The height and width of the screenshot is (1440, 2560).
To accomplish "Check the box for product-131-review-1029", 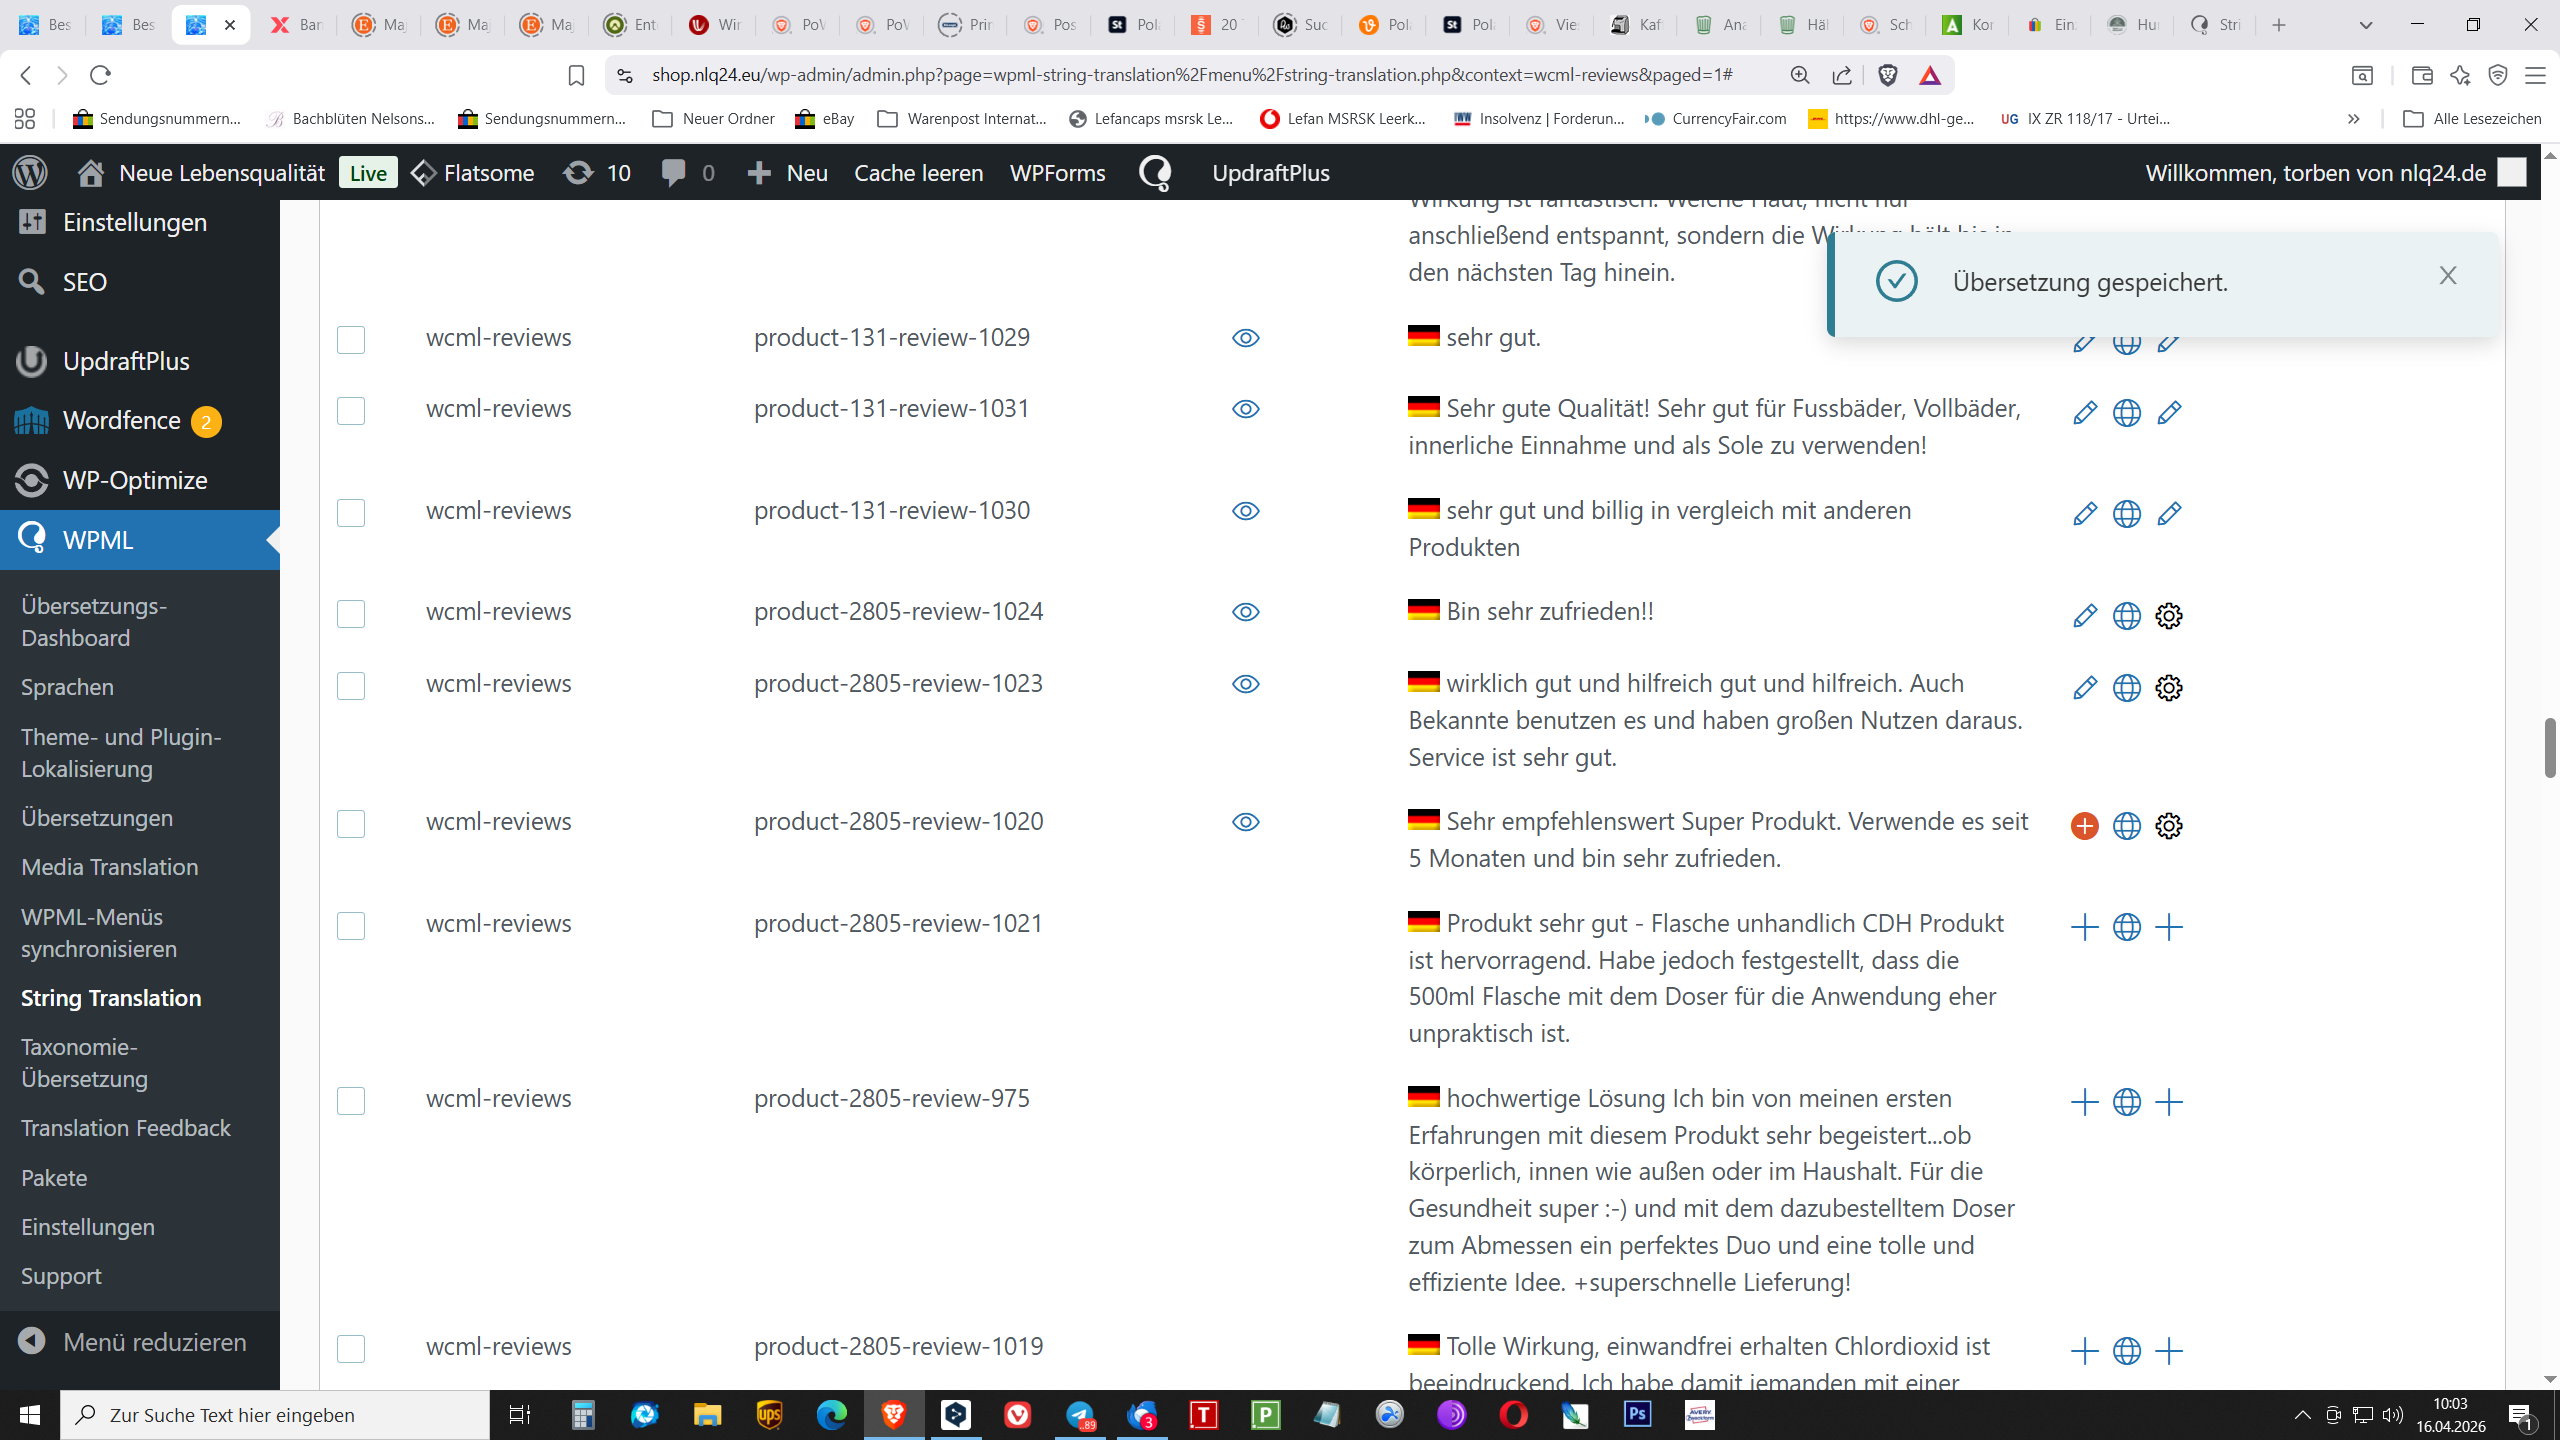I will click(x=351, y=340).
